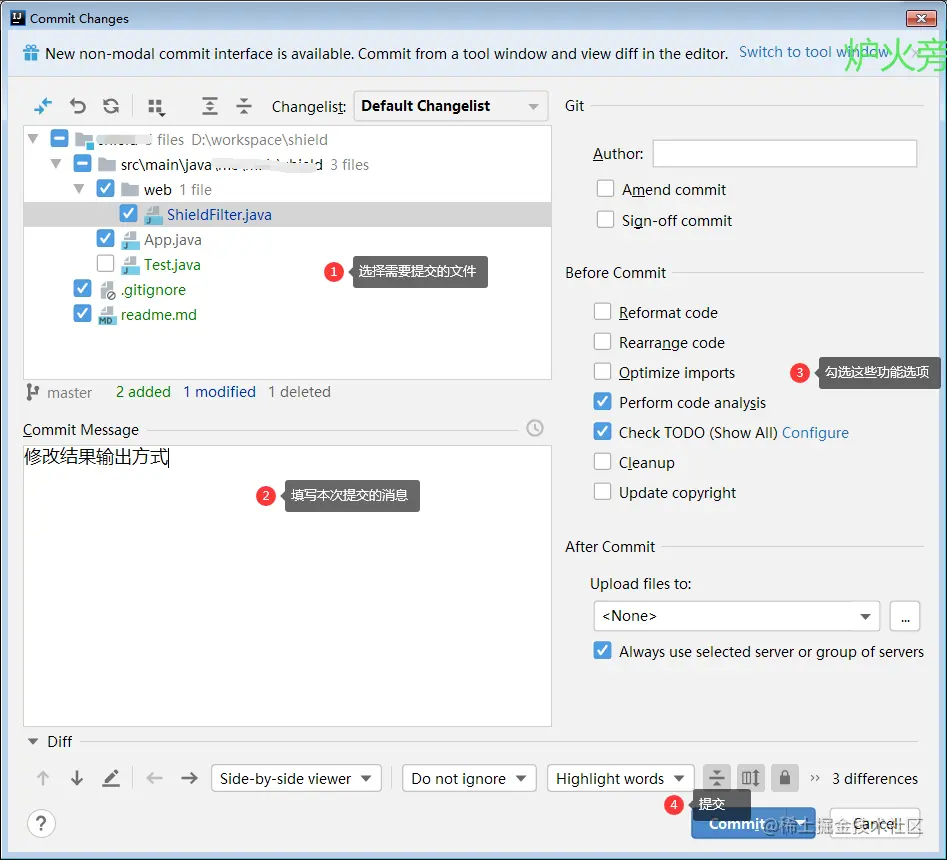
Task: Open the Side-by-side viewer dropdown
Action: pos(296,778)
